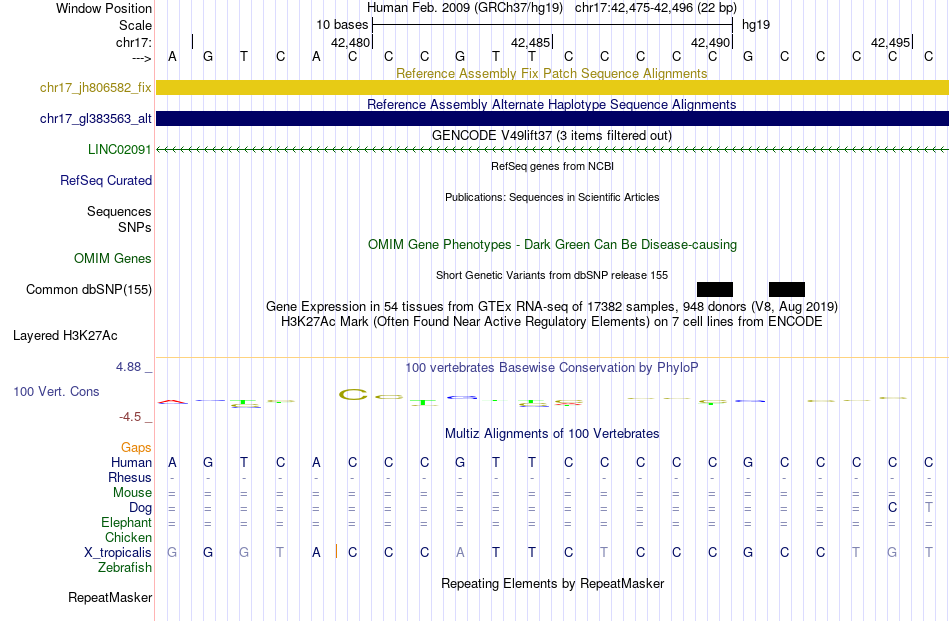Click the SNPs track label
950x621 pixels.
[135, 227]
